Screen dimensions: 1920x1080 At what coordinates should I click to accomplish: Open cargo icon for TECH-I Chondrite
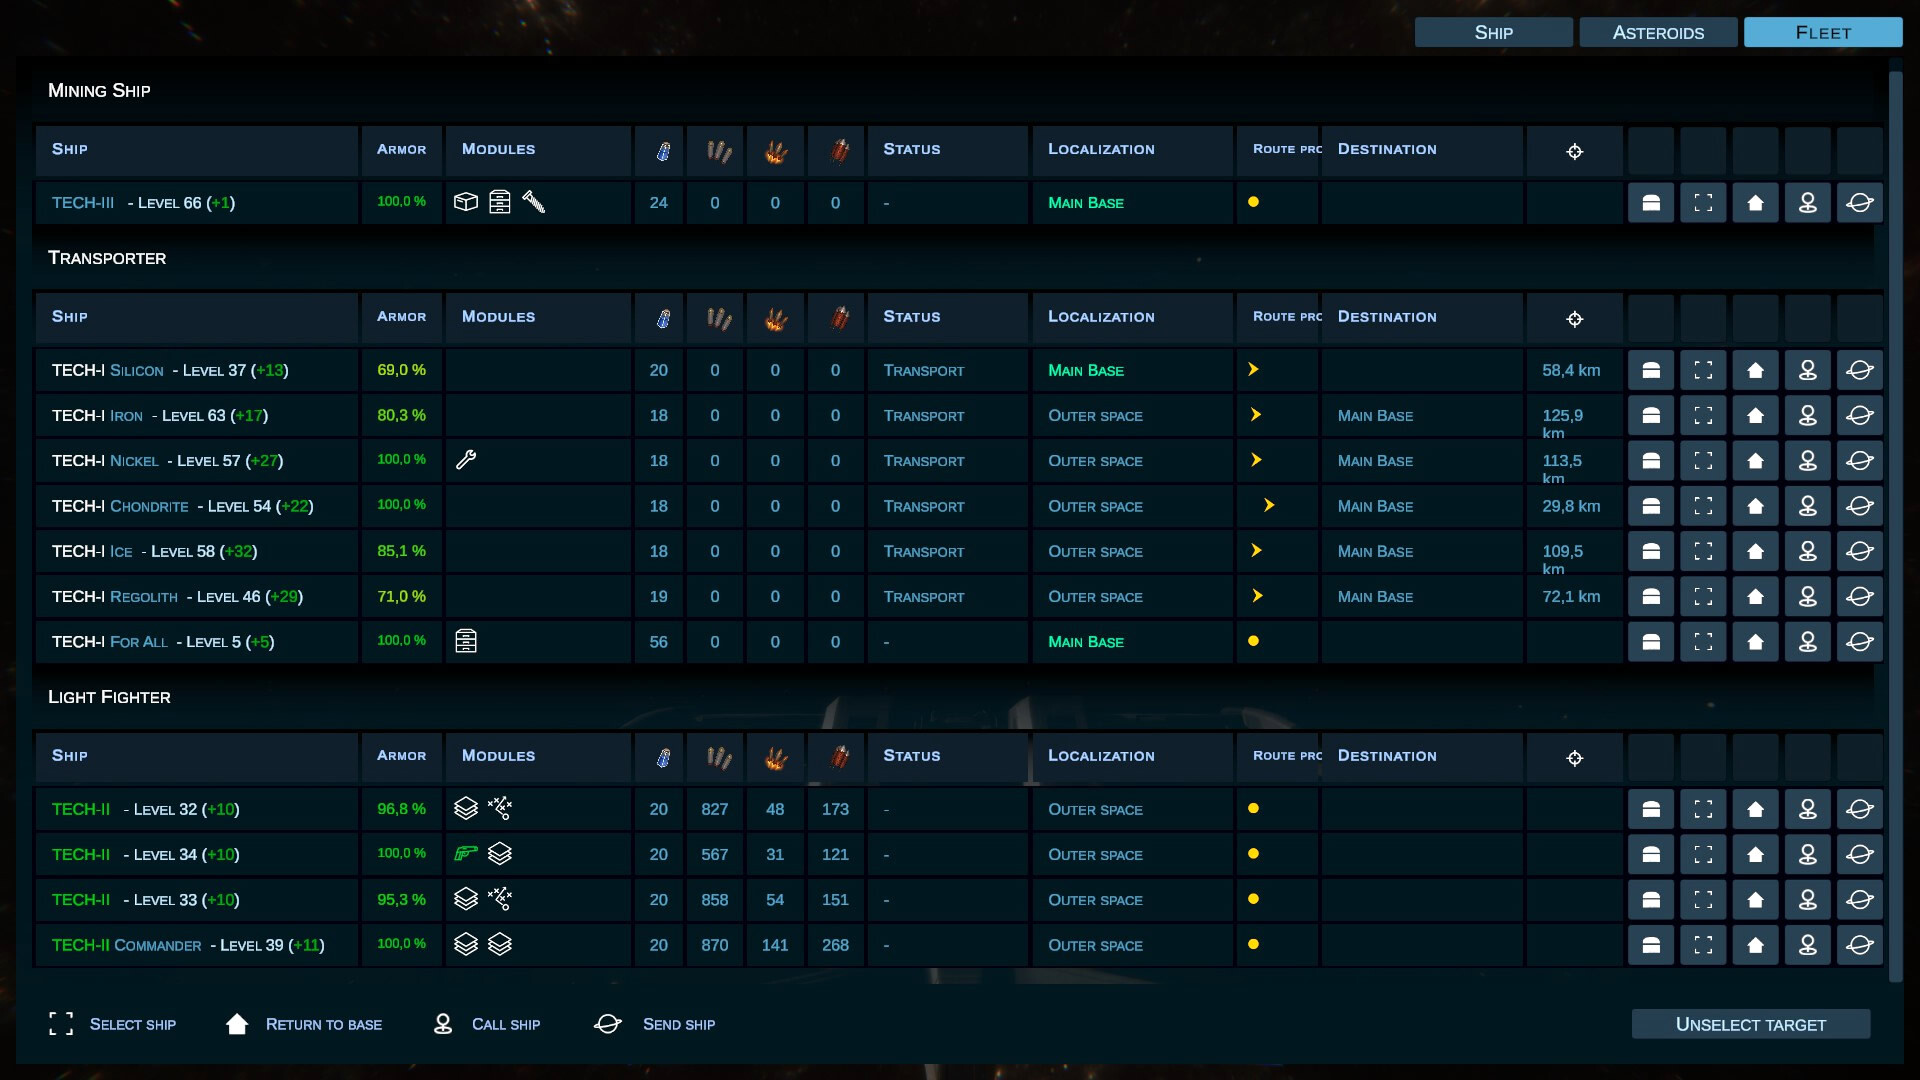[1651, 506]
